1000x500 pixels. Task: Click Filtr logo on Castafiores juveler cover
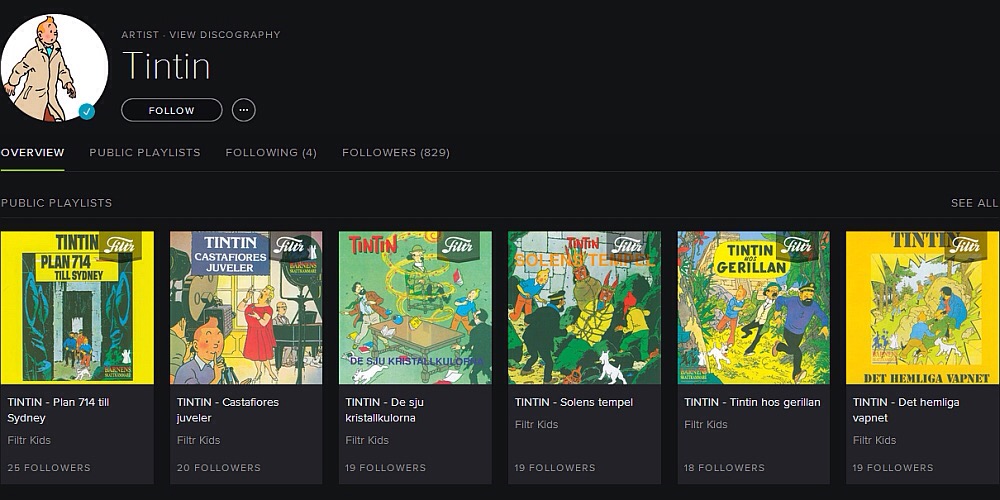[x=289, y=245]
